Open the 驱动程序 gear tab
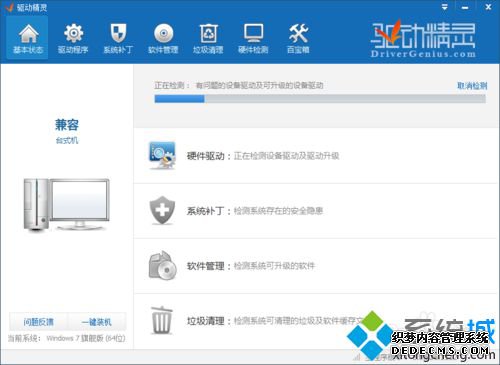This screenshot has width=500, height=365. tap(73, 38)
